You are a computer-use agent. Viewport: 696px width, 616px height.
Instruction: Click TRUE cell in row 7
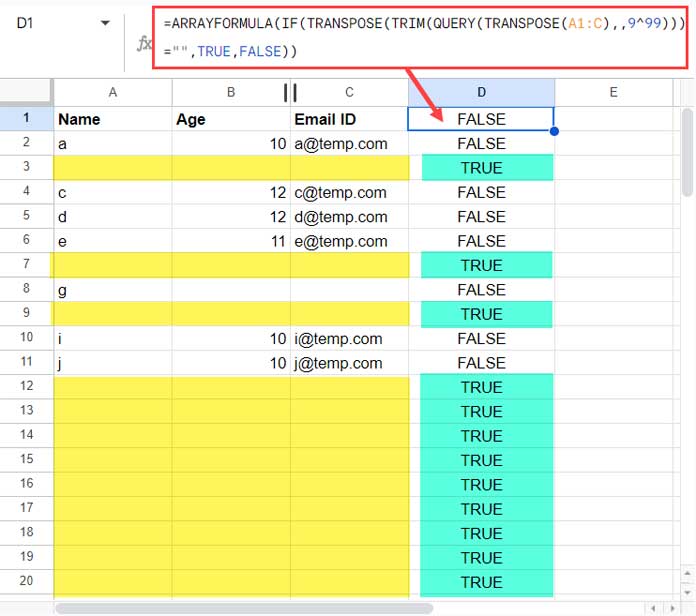[481, 265]
